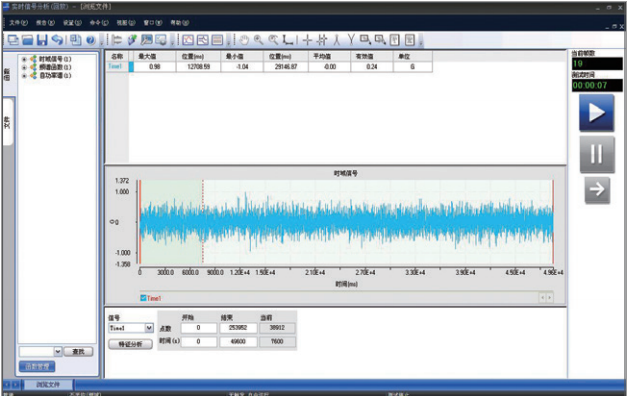Click the feature analysis button below Time1
627x396 pixels.
(x=130, y=344)
